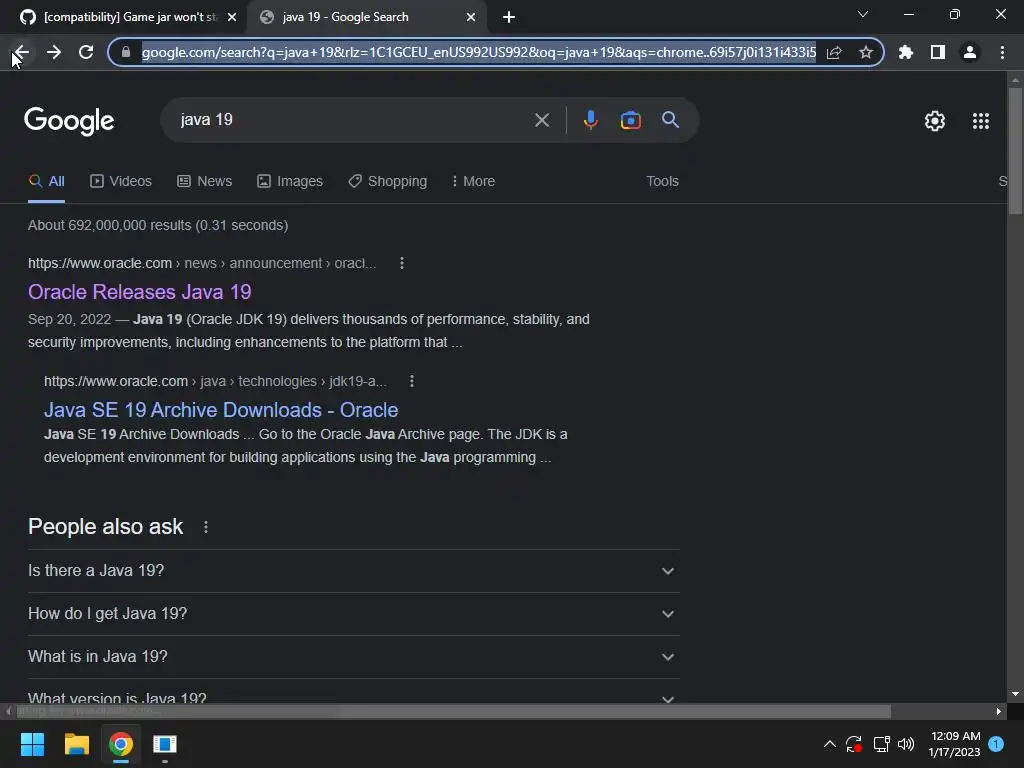Click the Google logo
Viewport: 1024px width, 768px height.
[x=69, y=121]
